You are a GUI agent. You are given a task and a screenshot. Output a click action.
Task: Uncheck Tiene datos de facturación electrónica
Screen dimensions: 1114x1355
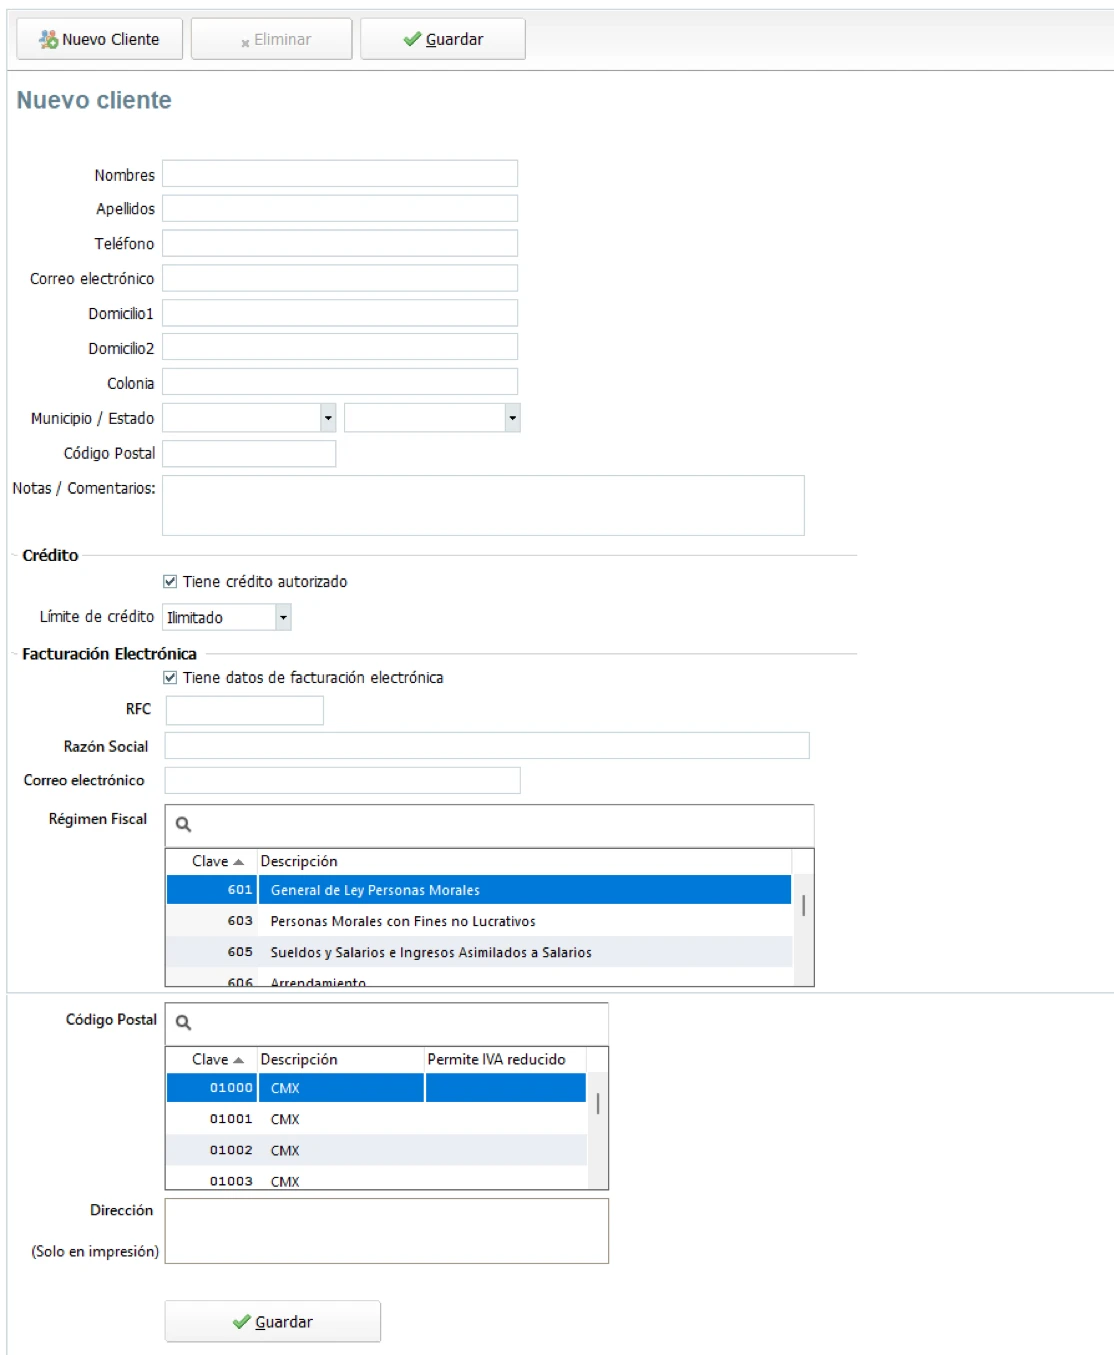[170, 678]
